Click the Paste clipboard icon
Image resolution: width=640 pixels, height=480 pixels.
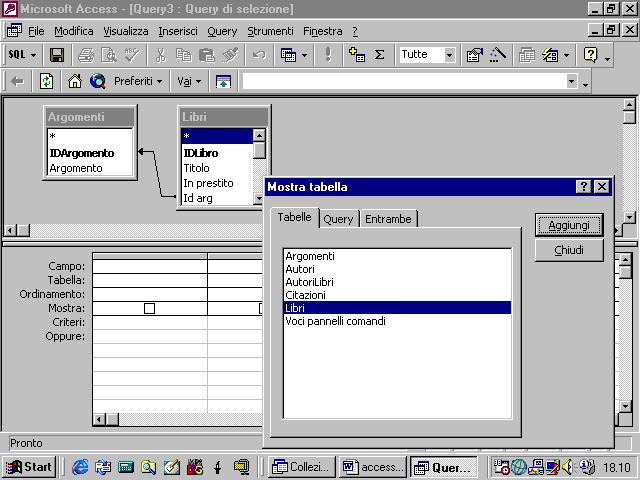pos(207,55)
